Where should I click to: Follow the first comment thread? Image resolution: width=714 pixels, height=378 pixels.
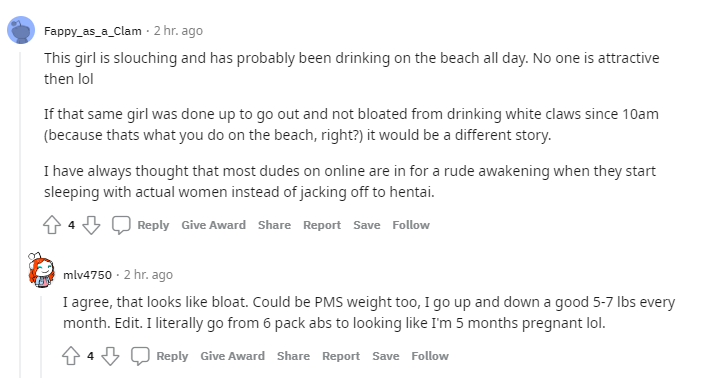(x=411, y=225)
